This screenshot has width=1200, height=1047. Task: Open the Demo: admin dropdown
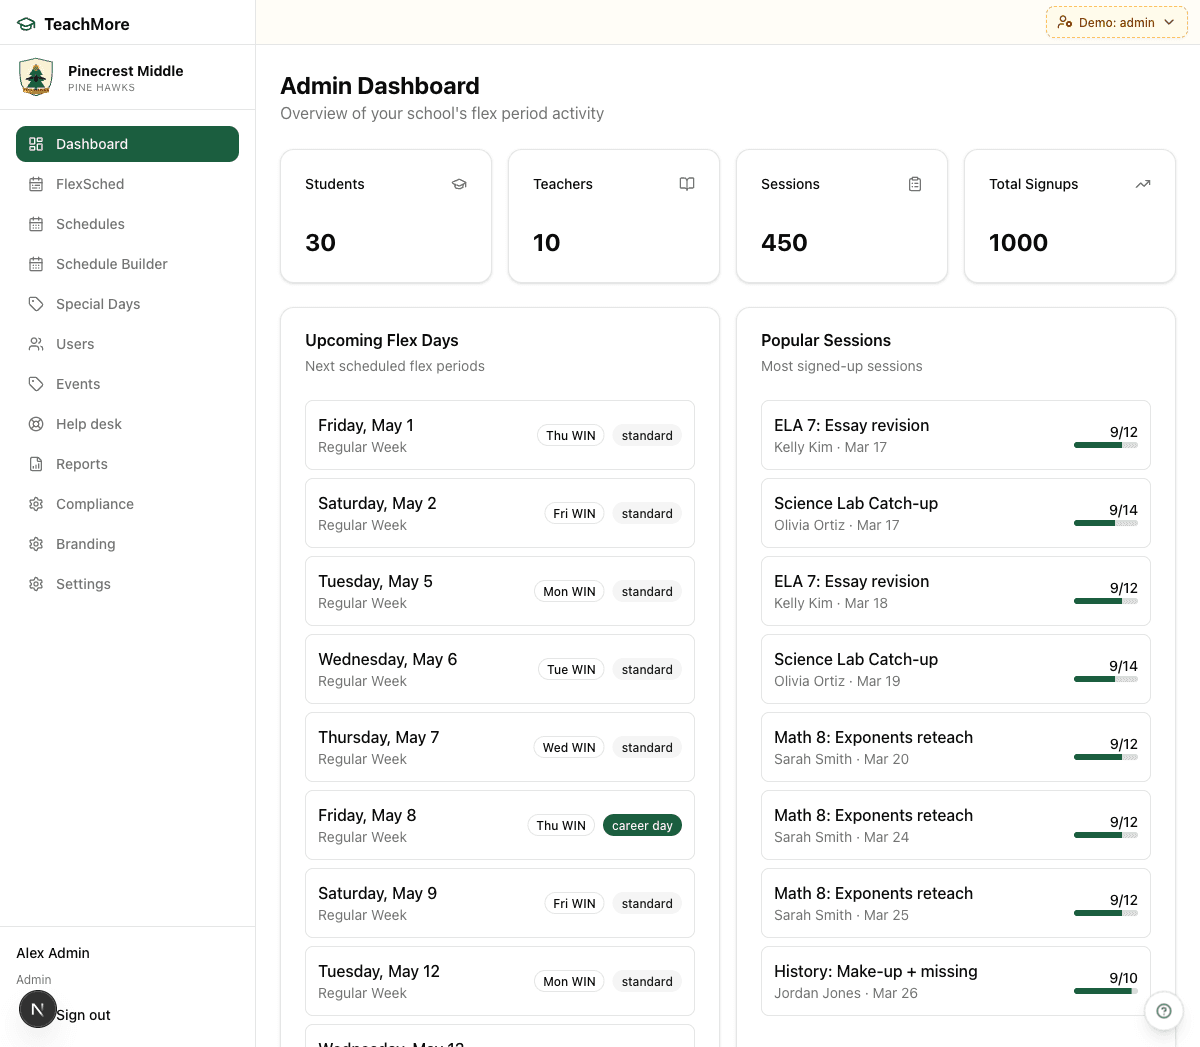(1117, 22)
